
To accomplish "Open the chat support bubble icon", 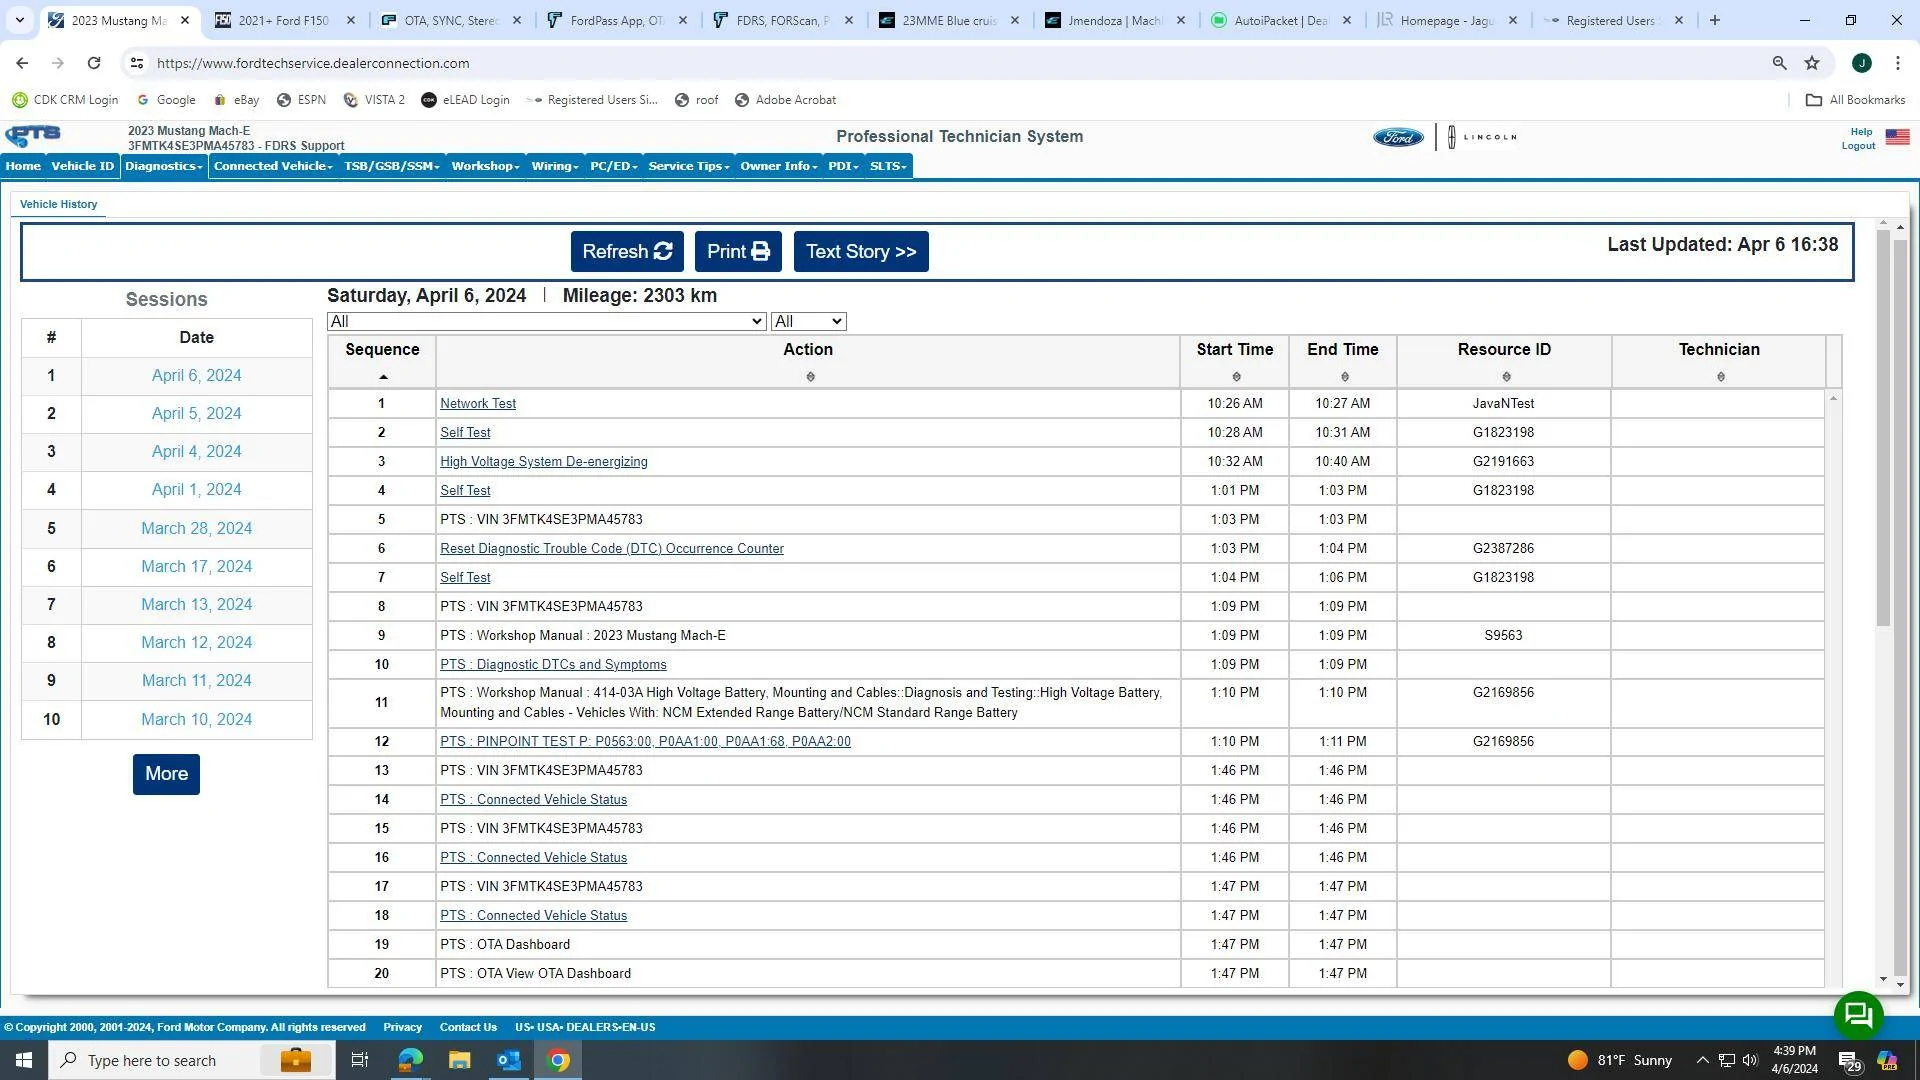I will coord(1858,1015).
